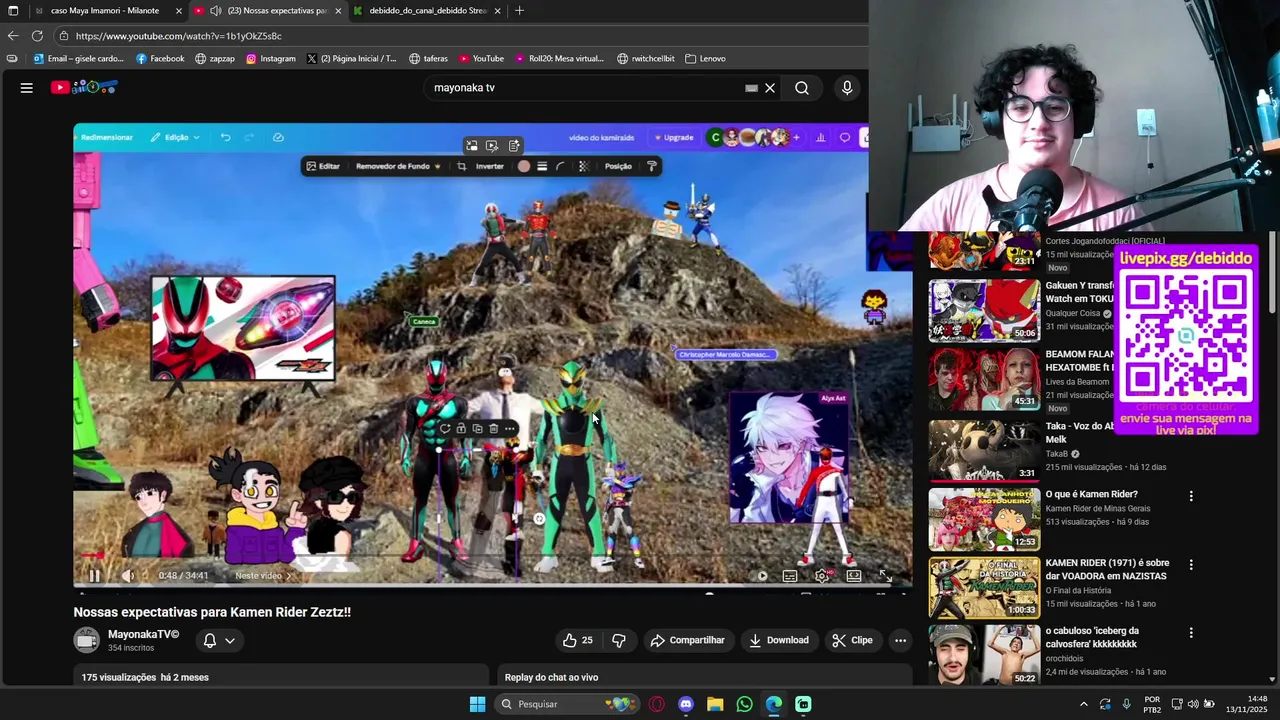Open the Roll20 Mesa virtual bookmark

coord(559,59)
